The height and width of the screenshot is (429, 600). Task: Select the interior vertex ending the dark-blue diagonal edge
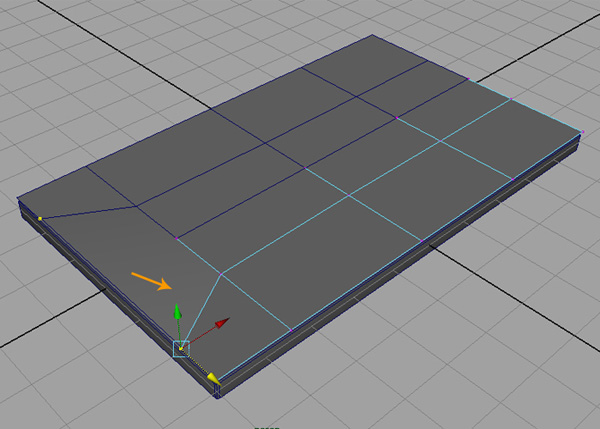point(135,207)
